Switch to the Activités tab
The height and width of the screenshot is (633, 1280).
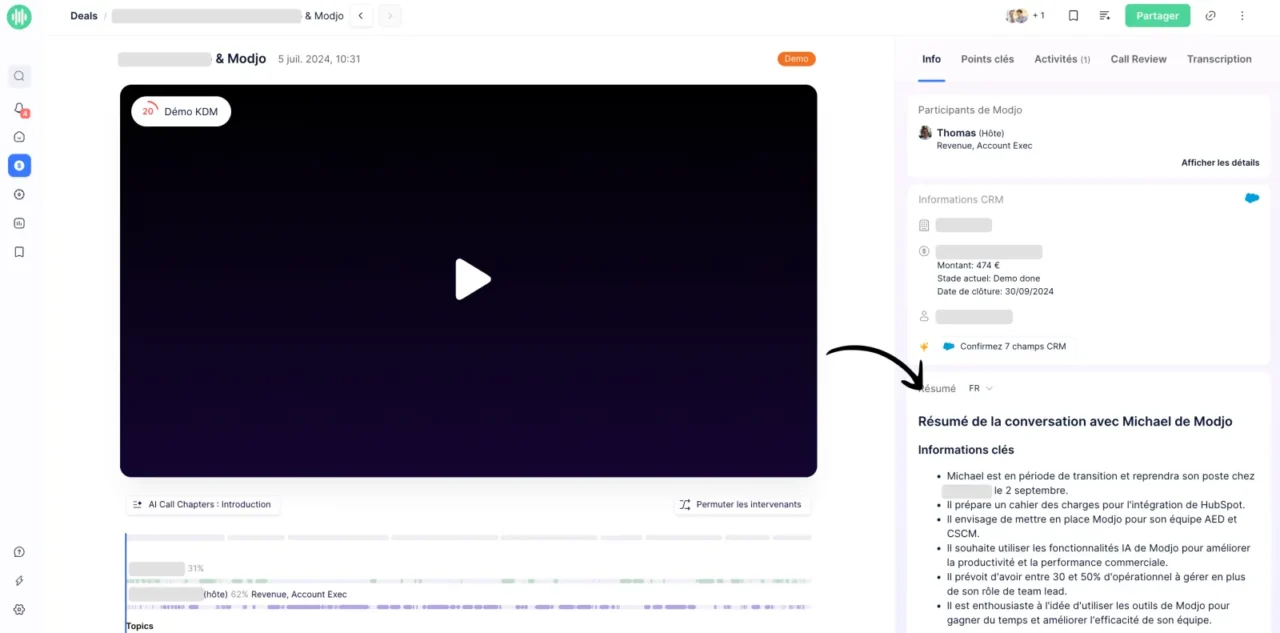[1062, 59]
